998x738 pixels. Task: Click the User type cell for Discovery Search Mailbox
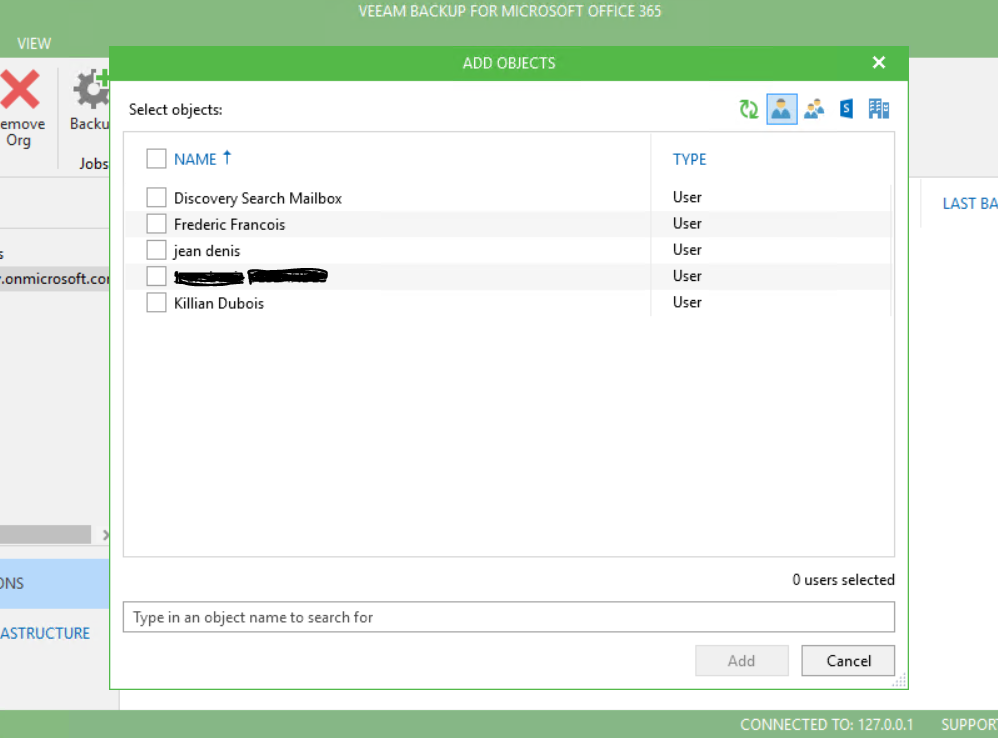(x=687, y=197)
